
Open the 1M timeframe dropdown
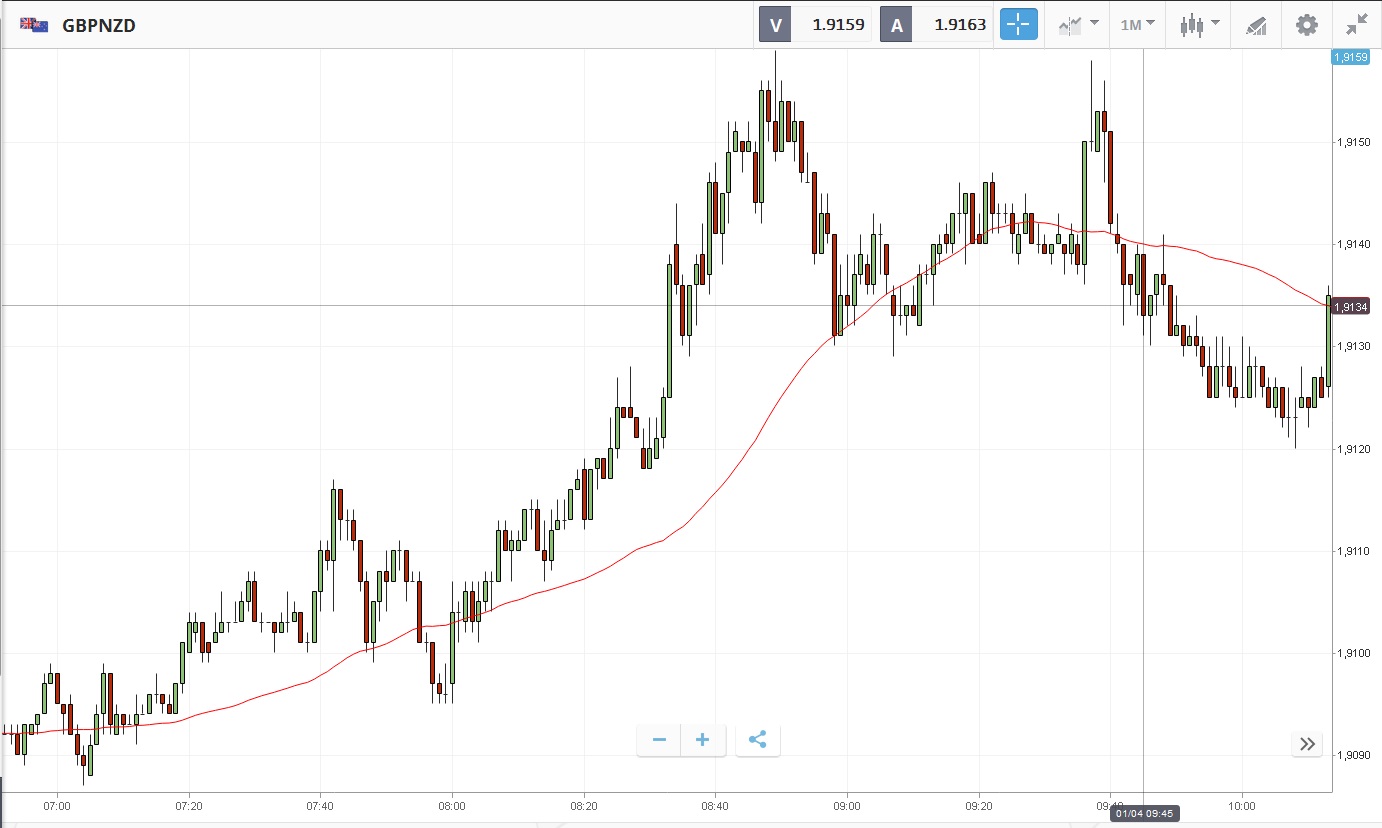coord(1138,25)
